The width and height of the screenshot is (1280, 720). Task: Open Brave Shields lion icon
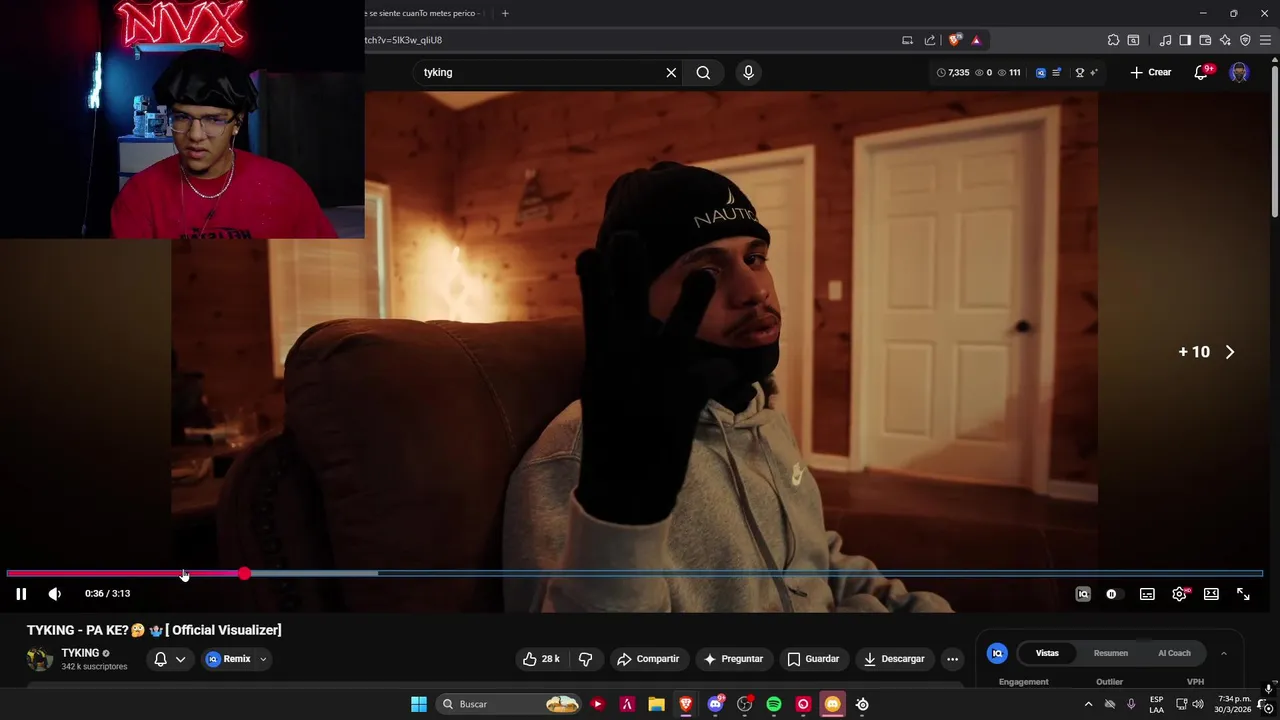(x=954, y=40)
